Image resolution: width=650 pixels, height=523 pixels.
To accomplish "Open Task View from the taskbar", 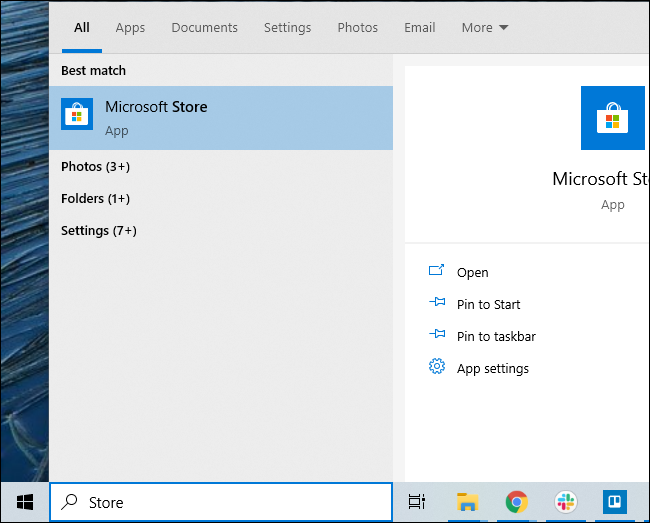I will click(418, 502).
